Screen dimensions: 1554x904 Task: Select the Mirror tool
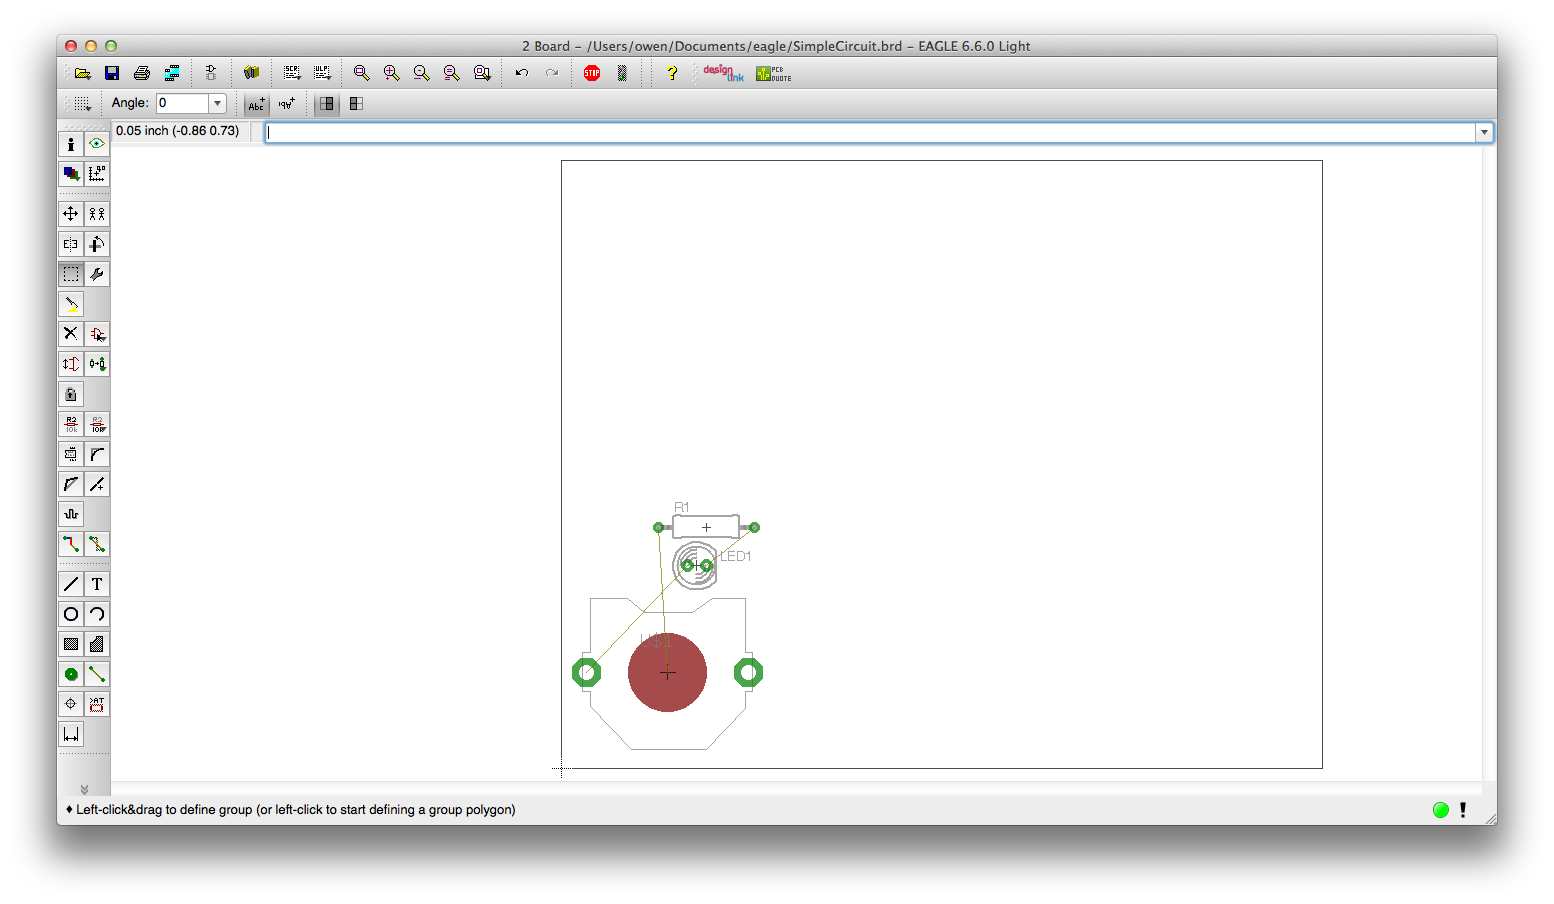point(71,244)
